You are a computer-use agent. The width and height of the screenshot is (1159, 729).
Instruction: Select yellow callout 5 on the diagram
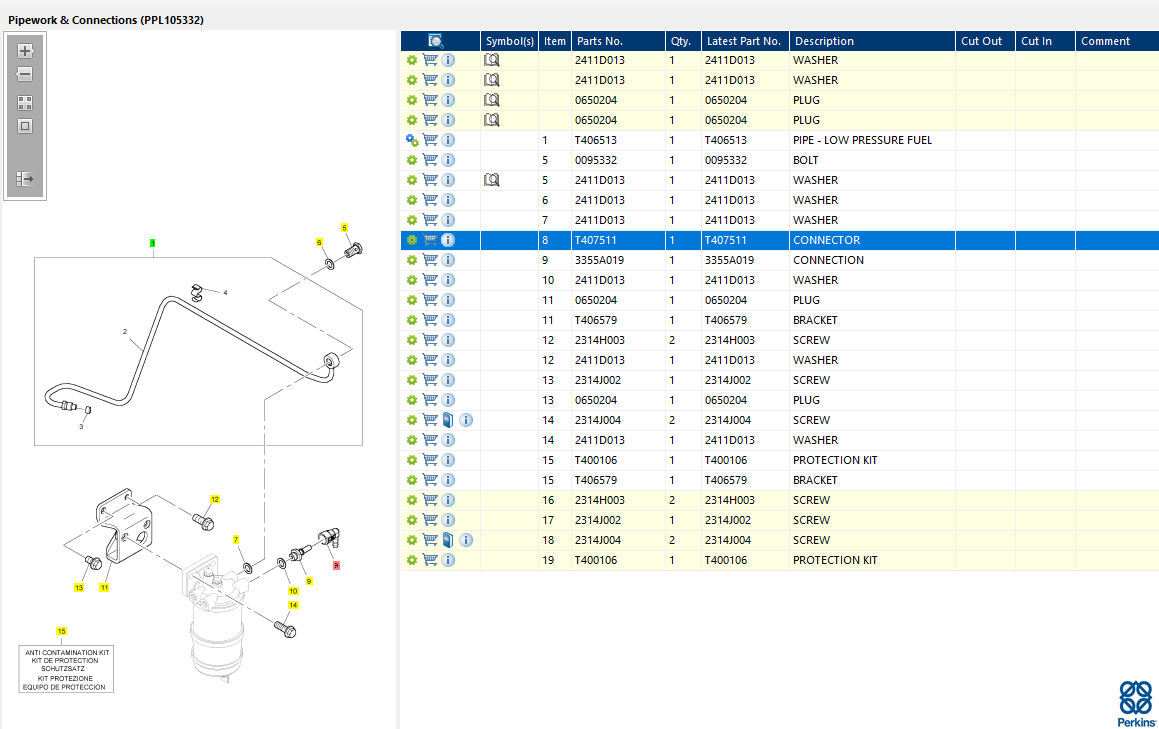tap(344, 228)
